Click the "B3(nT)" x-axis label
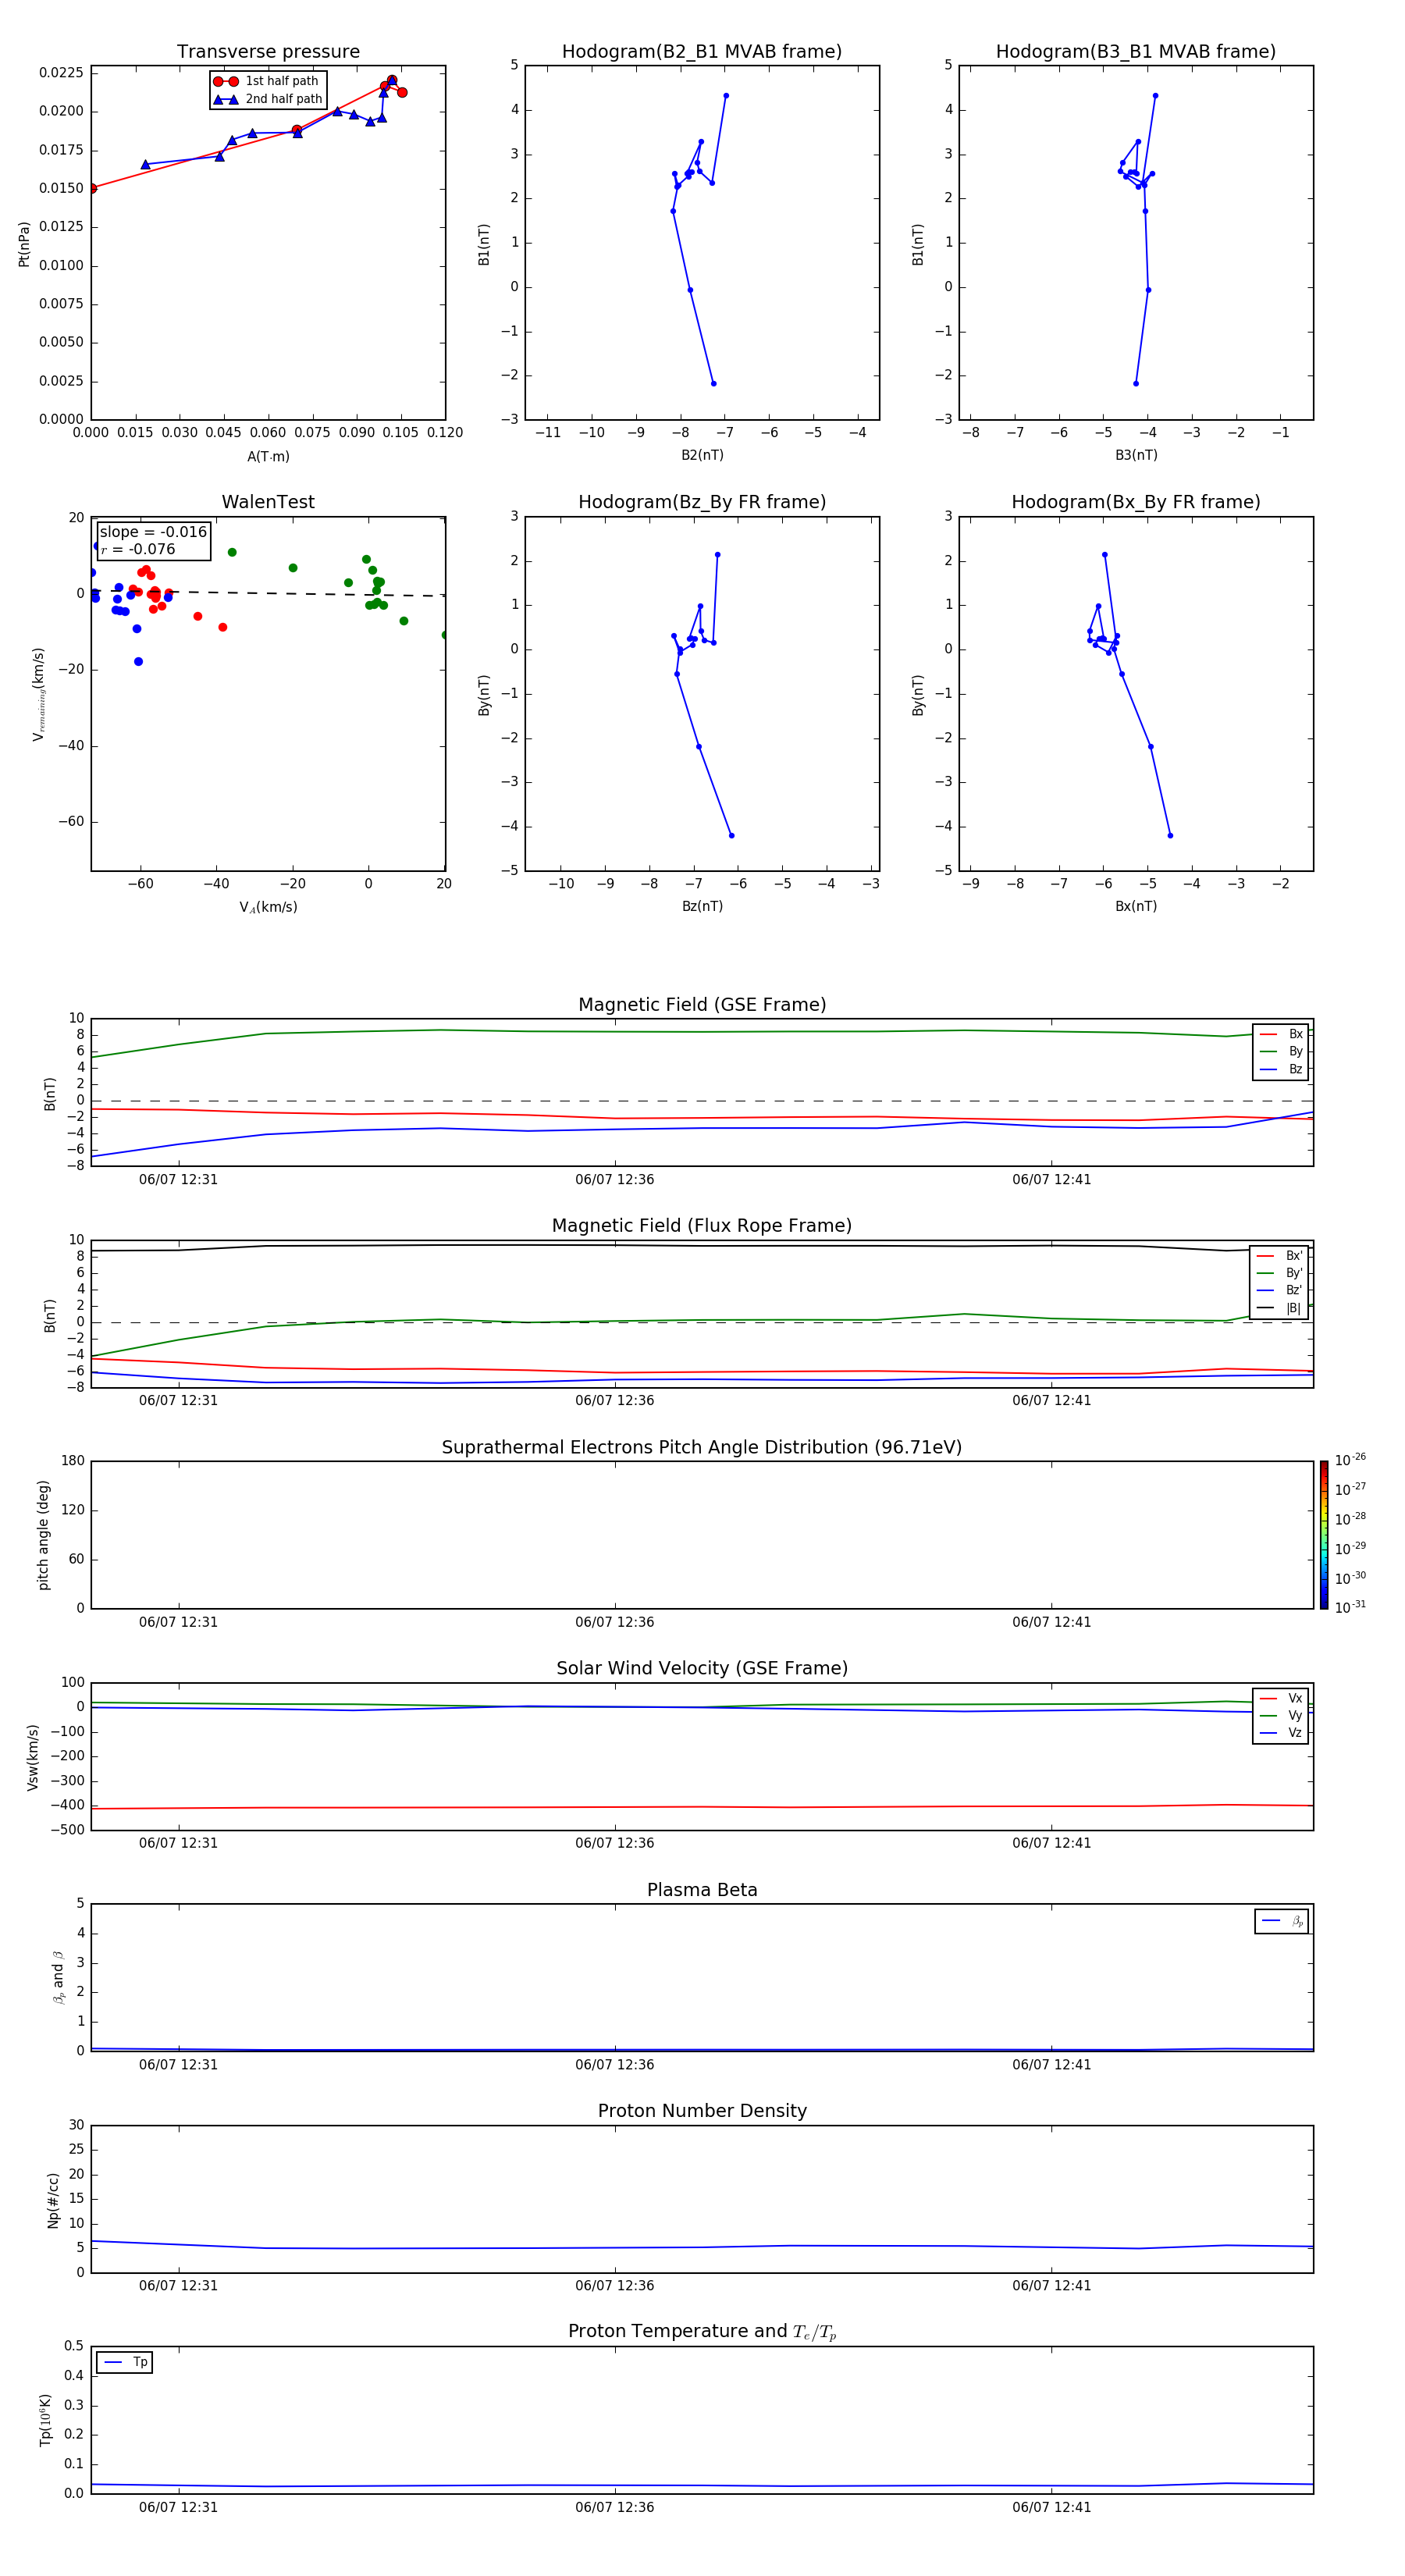 pos(1136,455)
